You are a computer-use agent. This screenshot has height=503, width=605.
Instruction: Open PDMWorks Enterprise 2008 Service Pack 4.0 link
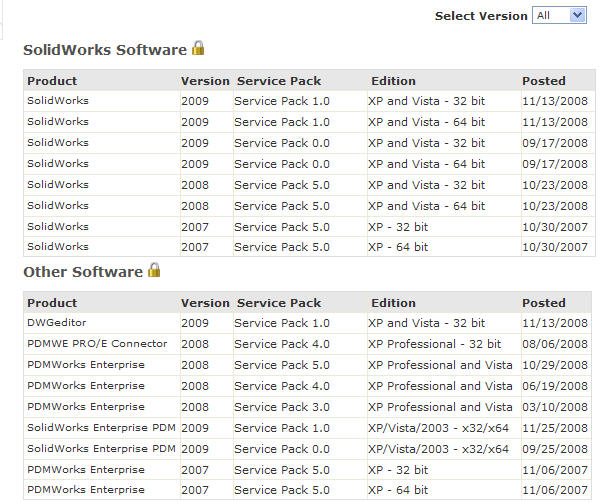coord(86,385)
